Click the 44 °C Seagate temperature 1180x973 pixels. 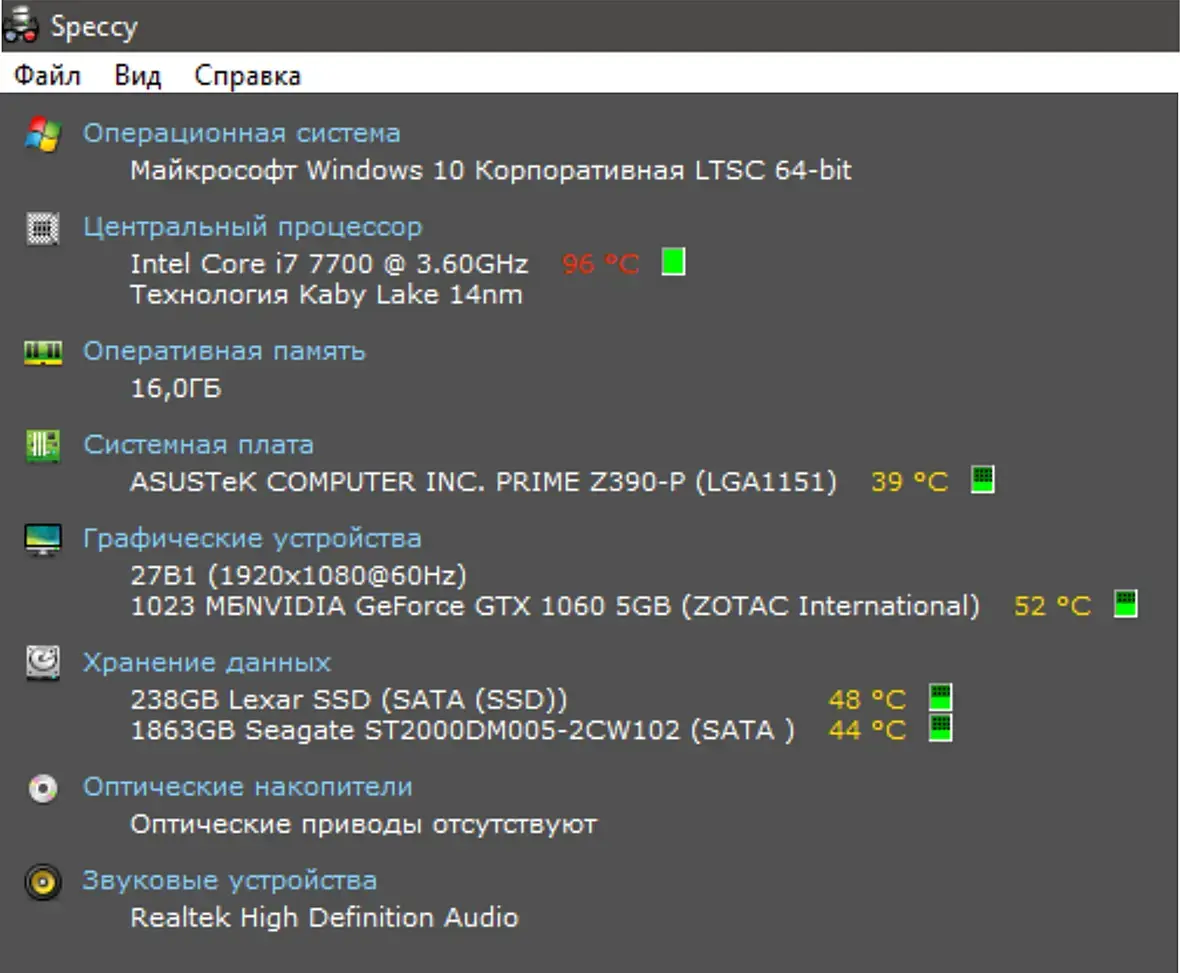[x=867, y=730]
